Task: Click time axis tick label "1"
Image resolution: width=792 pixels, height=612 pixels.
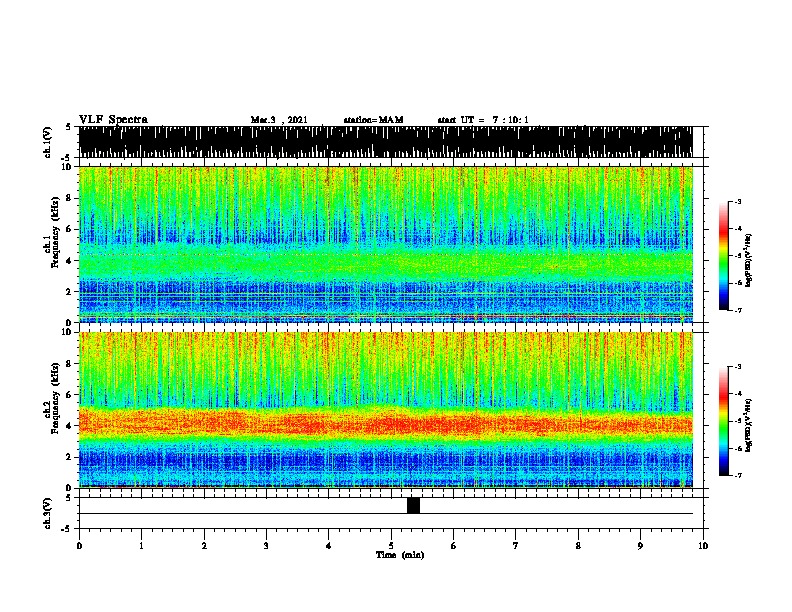Action: [x=141, y=546]
